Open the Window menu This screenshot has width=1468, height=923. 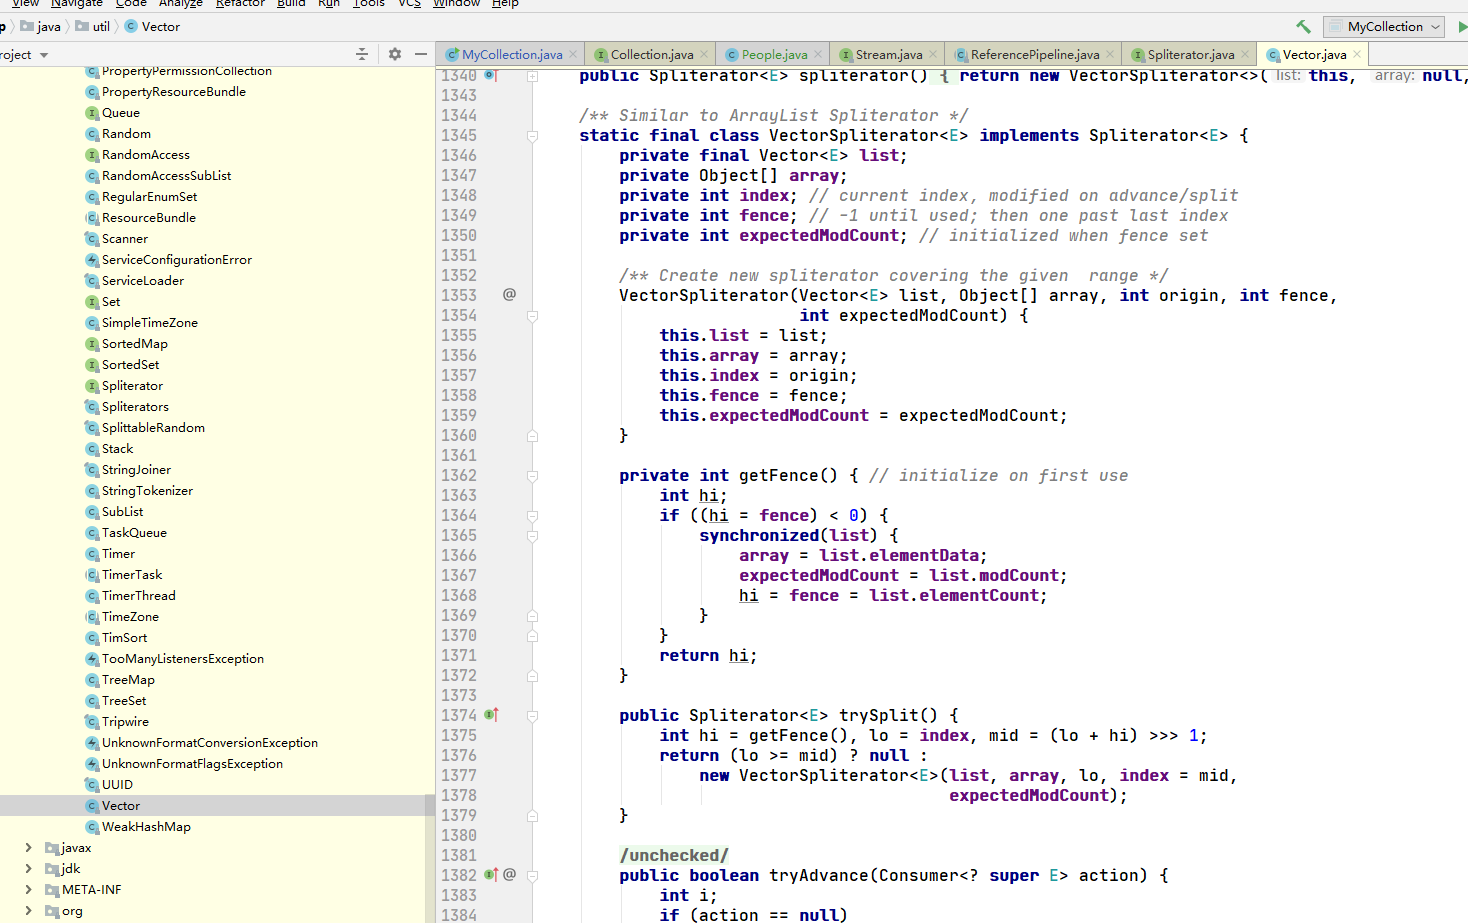(x=457, y=3)
